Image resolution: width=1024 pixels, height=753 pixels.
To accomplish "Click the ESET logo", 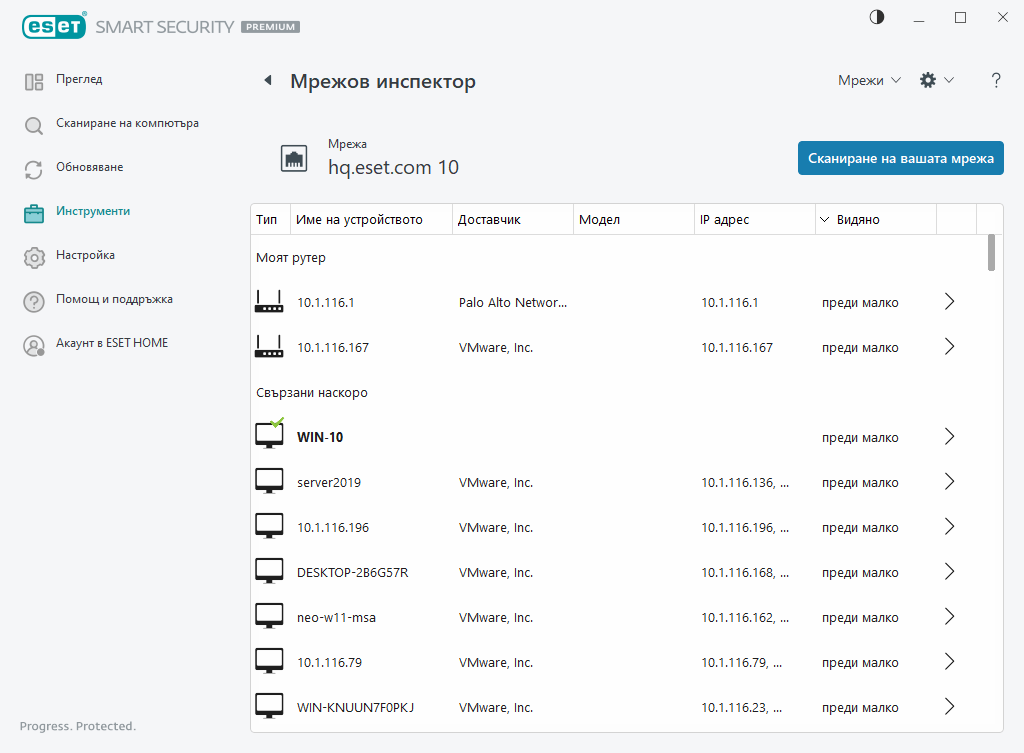I will click(54, 26).
